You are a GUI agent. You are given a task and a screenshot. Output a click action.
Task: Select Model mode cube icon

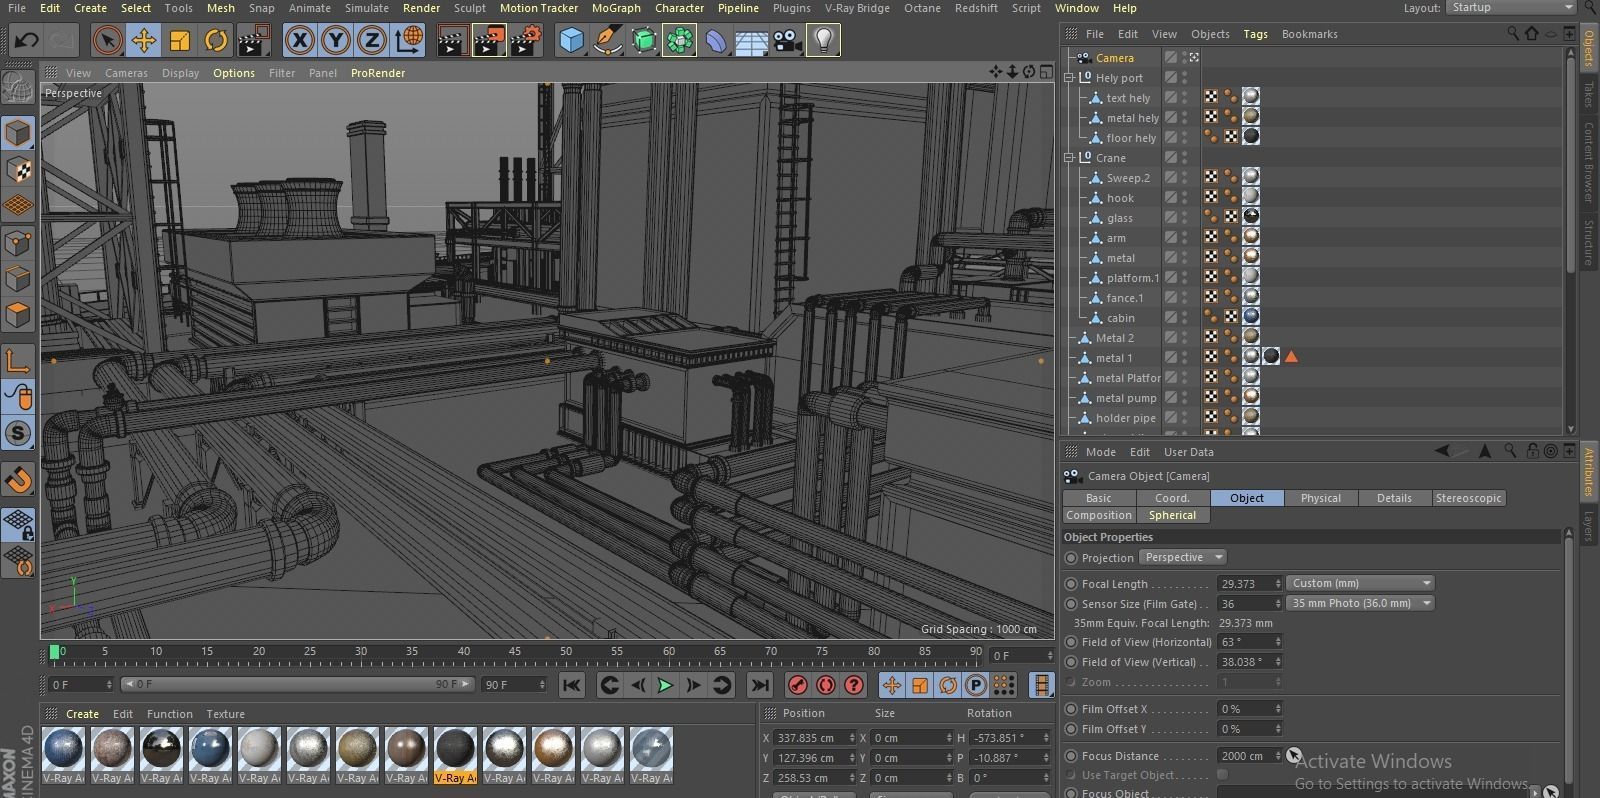point(18,133)
